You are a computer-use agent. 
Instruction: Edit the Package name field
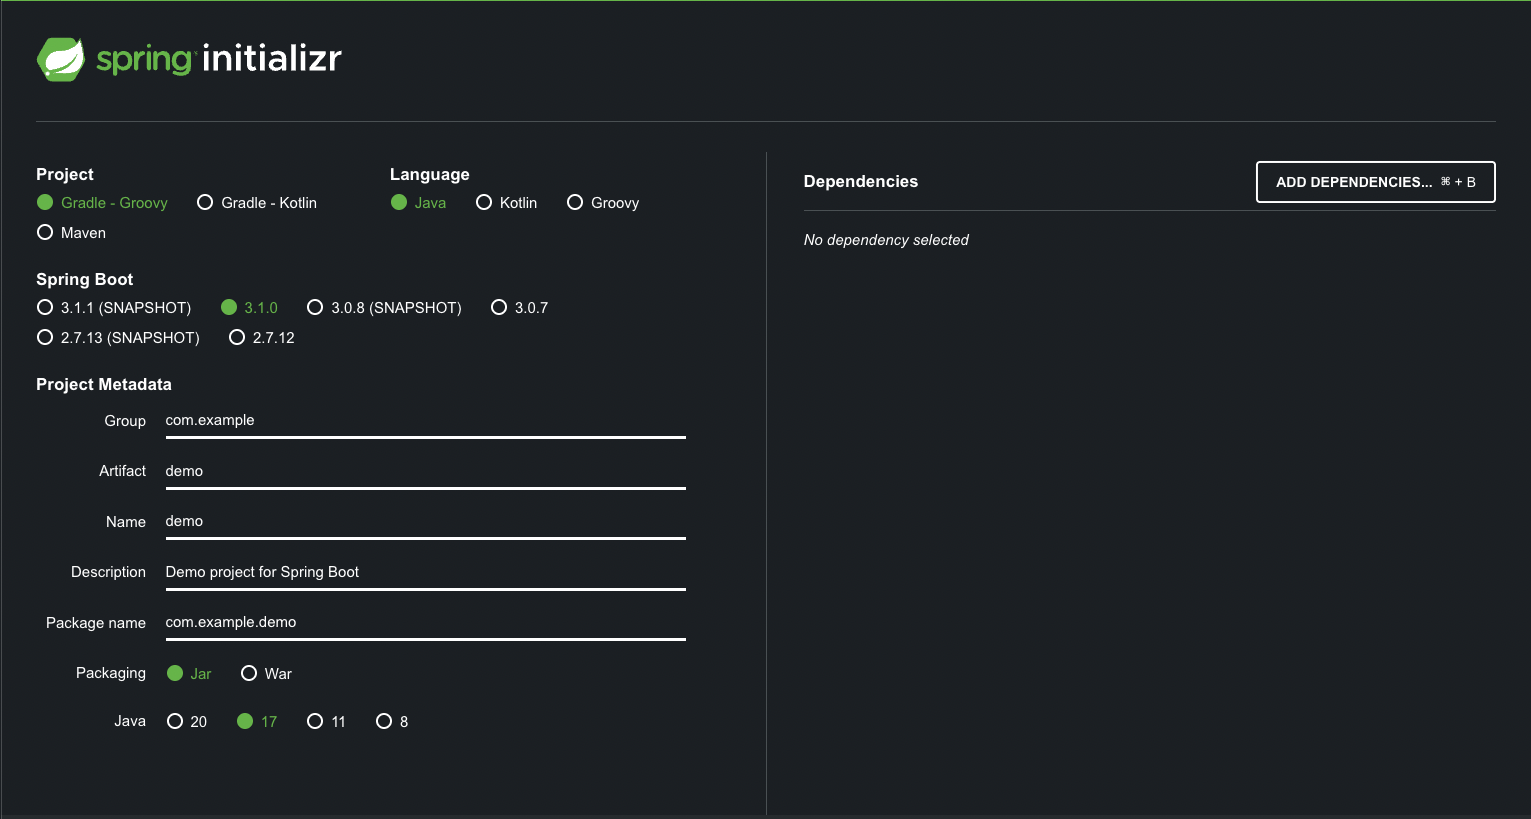(425, 623)
